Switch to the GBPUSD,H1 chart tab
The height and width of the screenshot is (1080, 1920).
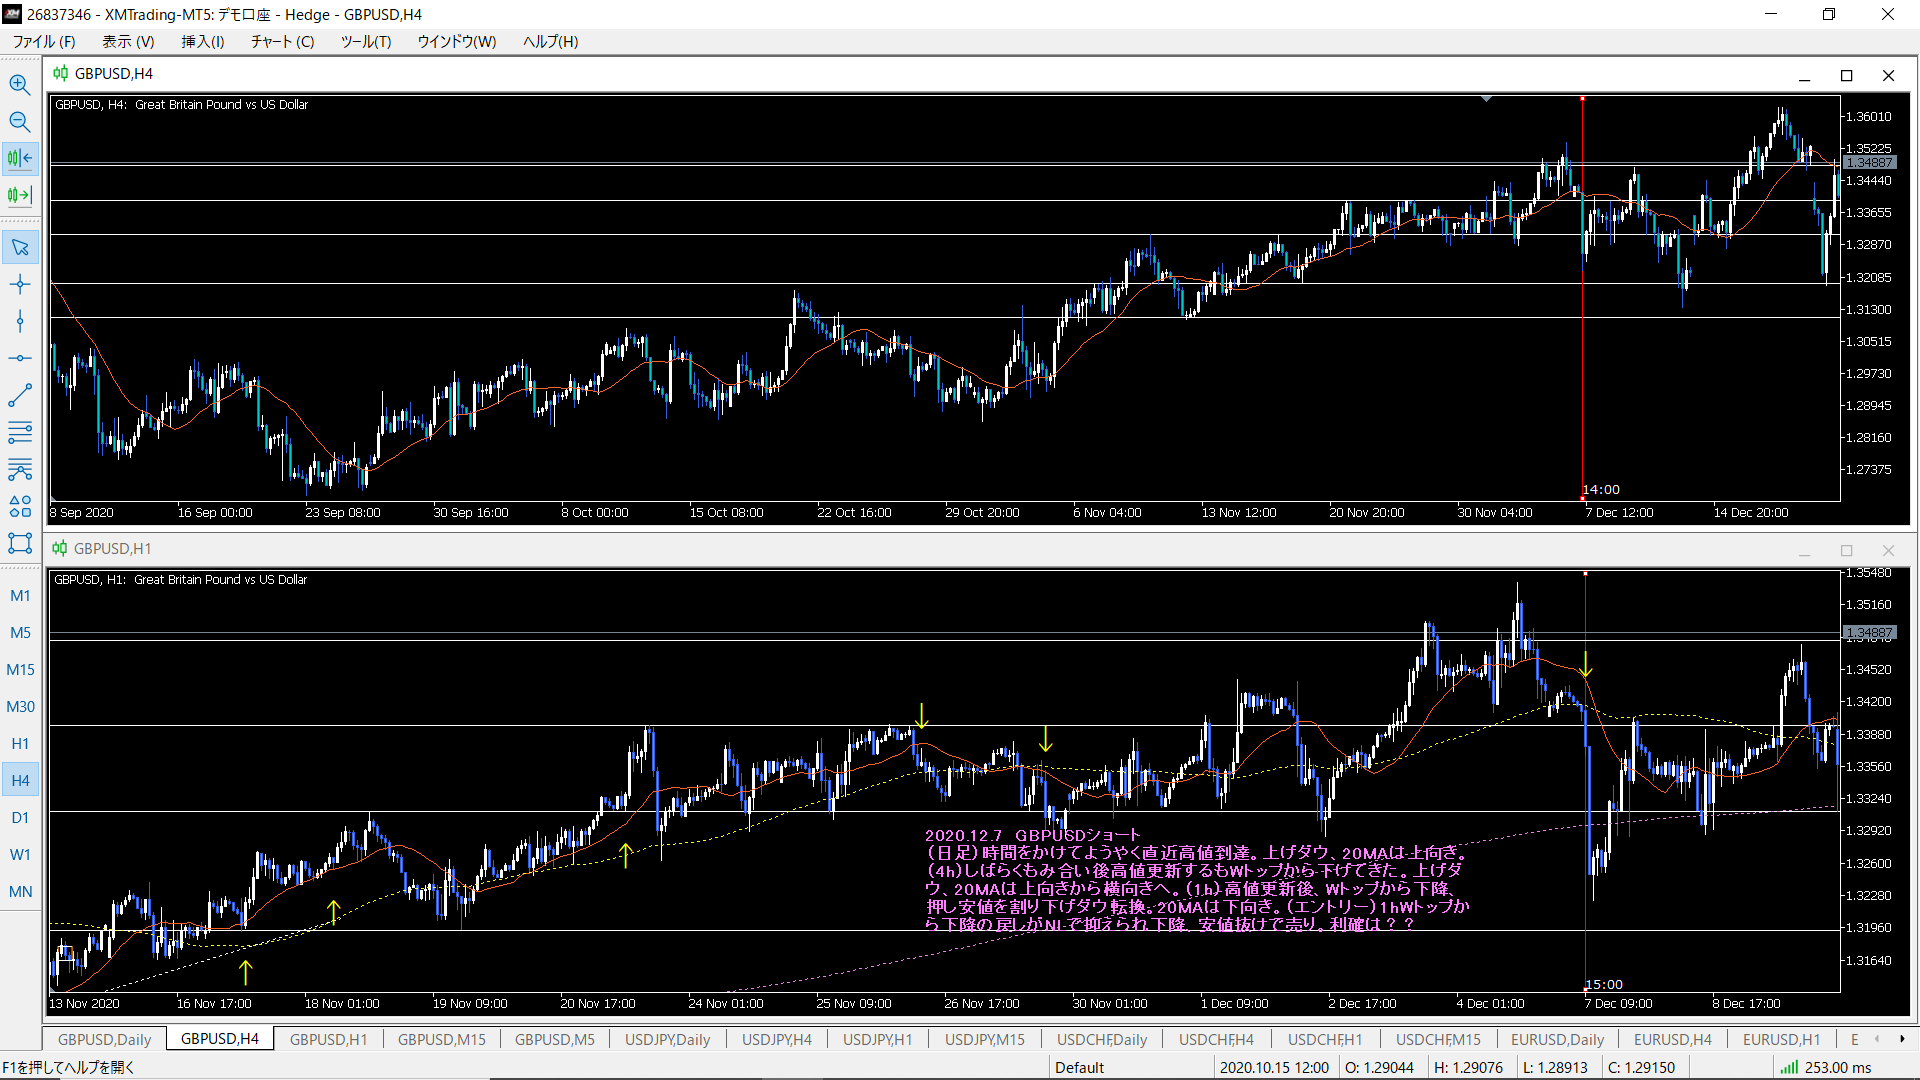click(328, 1039)
